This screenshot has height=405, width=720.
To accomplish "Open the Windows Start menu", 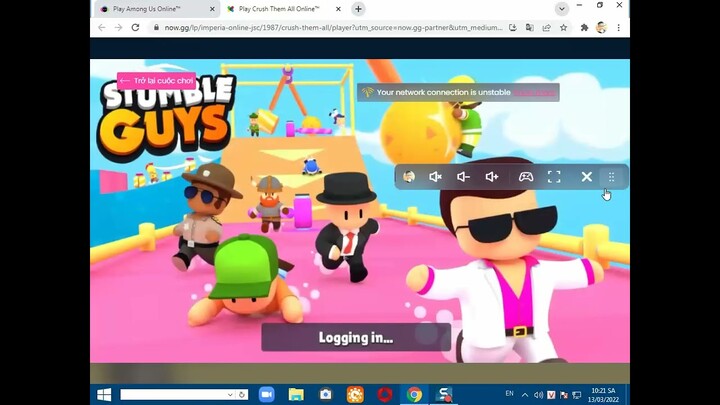I will tap(104, 394).
